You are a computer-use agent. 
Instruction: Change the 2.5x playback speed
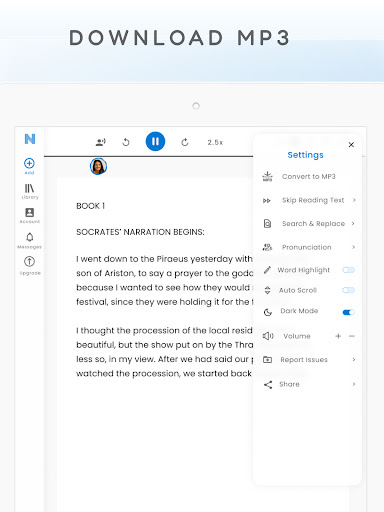pos(215,142)
